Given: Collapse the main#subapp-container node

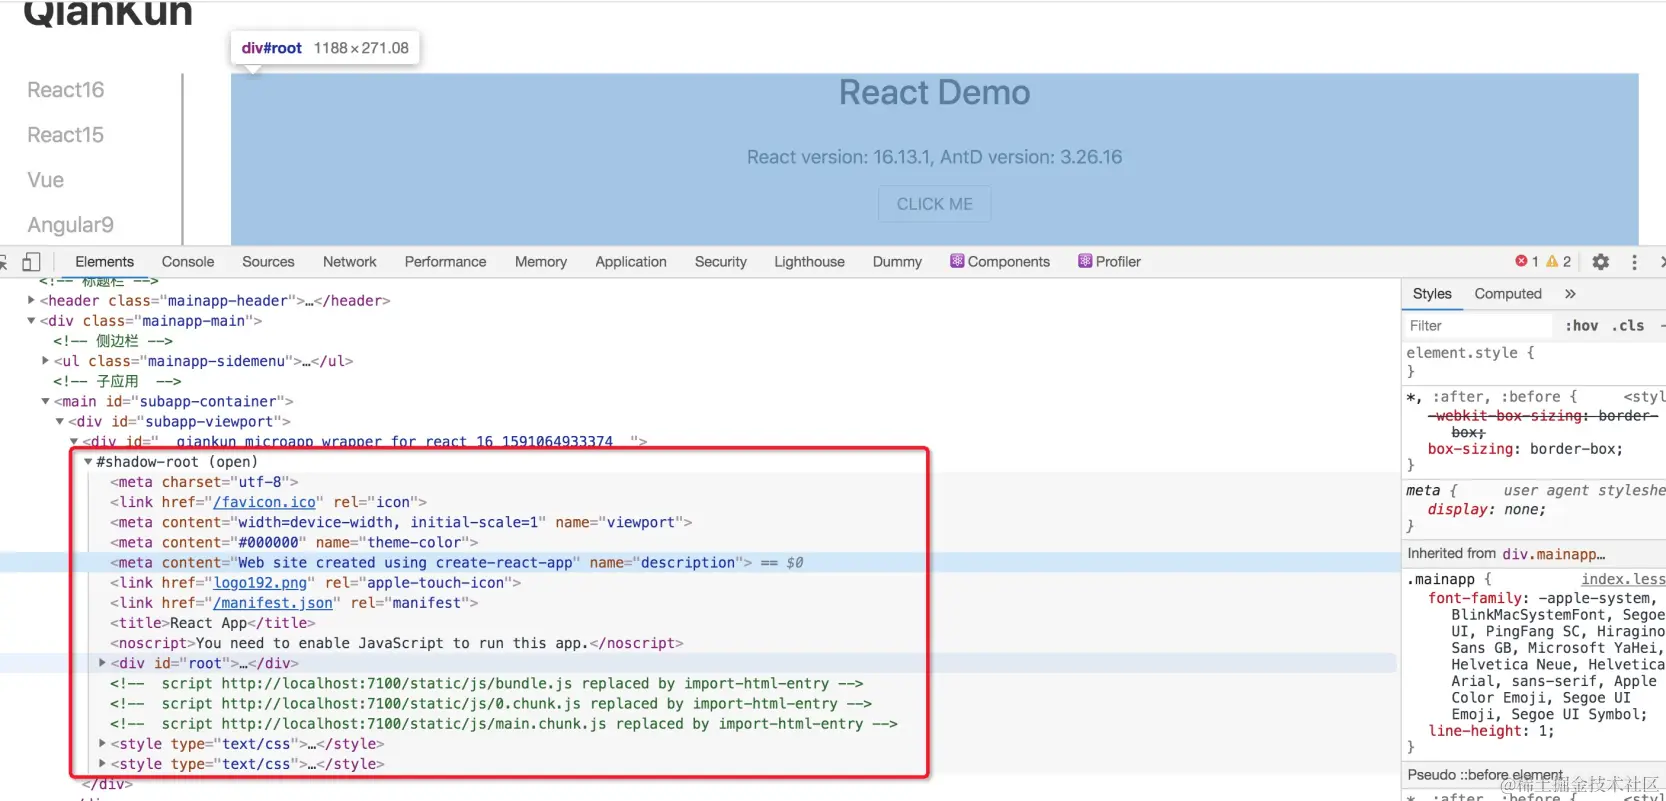Looking at the screenshot, I should pos(45,401).
